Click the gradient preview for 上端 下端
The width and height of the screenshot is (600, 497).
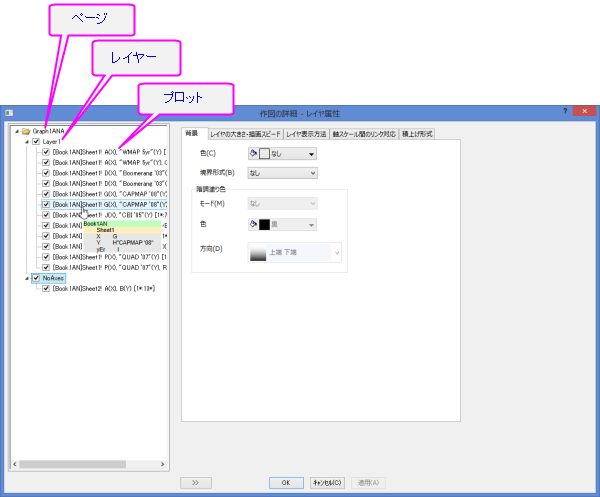(x=258, y=253)
